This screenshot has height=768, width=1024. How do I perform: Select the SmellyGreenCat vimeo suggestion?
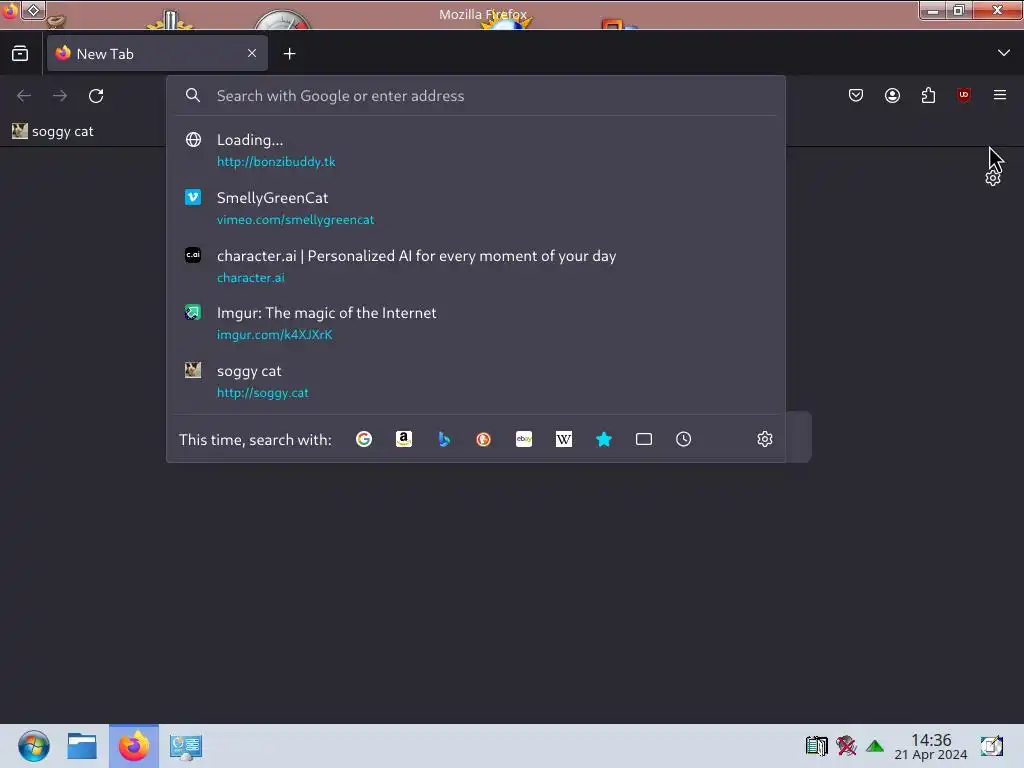pos(475,208)
